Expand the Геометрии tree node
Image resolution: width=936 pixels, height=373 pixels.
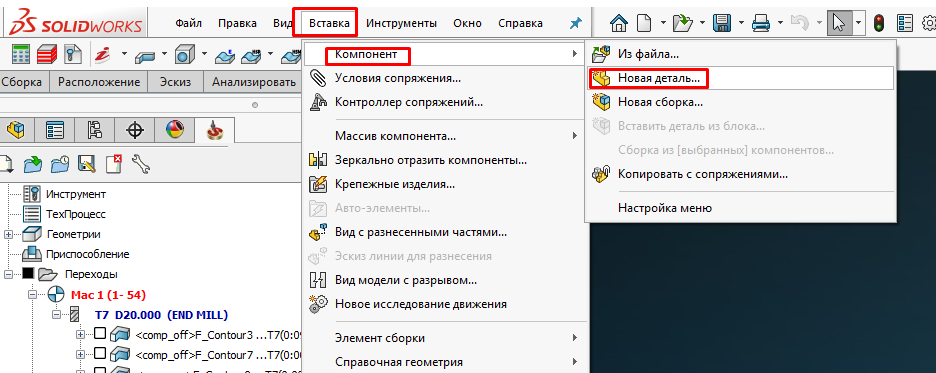pyautogui.click(x=9, y=234)
